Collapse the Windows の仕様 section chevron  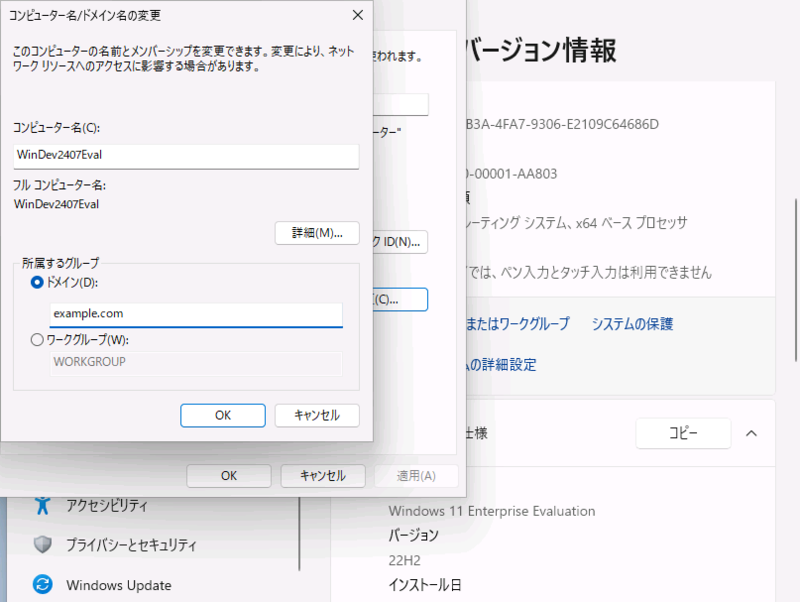tap(751, 433)
